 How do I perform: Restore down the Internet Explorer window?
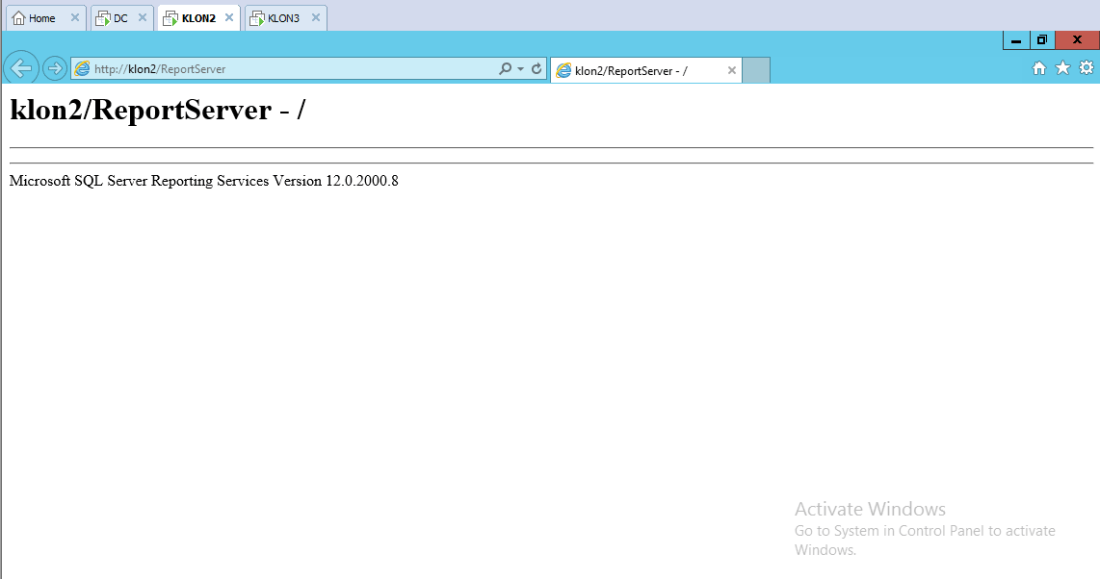[1042, 40]
